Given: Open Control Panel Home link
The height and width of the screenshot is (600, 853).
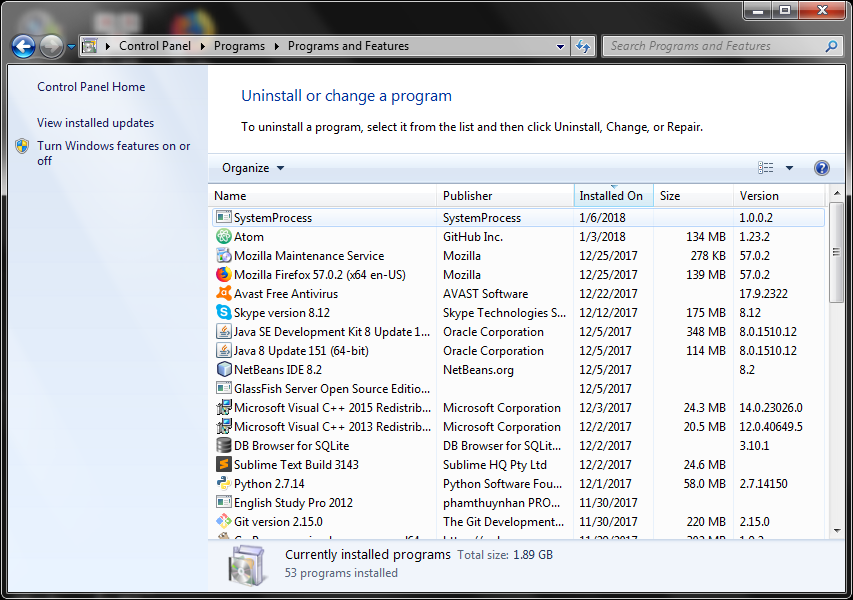Looking at the screenshot, I should tap(91, 87).
